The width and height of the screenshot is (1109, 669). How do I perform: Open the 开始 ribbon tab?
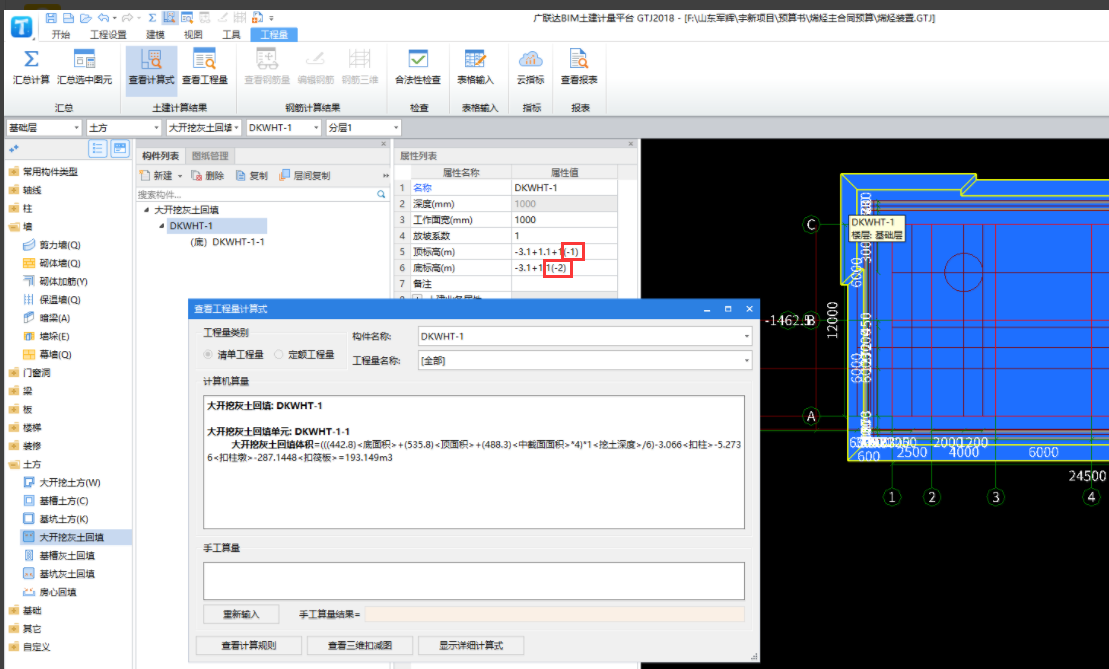click(x=61, y=35)
